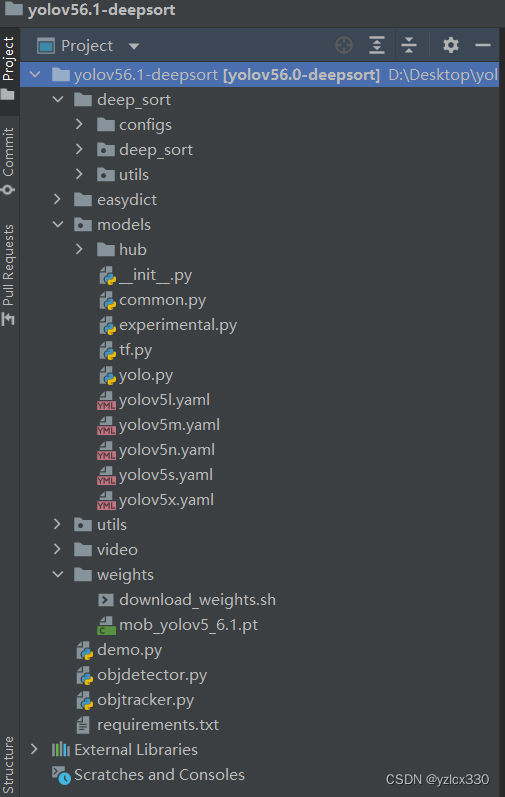Select the yolo.py file
Screen dimensions: 505x797
click(146, 375)
